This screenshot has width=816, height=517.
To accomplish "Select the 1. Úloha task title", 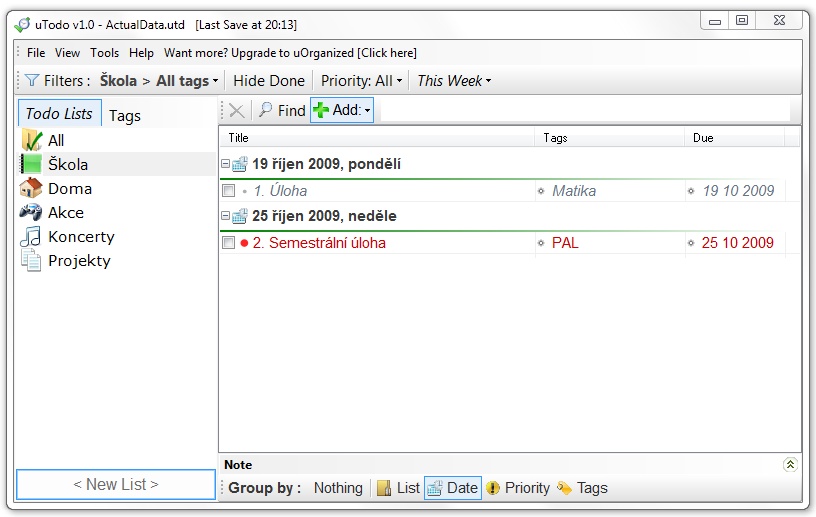I will 280,191.
